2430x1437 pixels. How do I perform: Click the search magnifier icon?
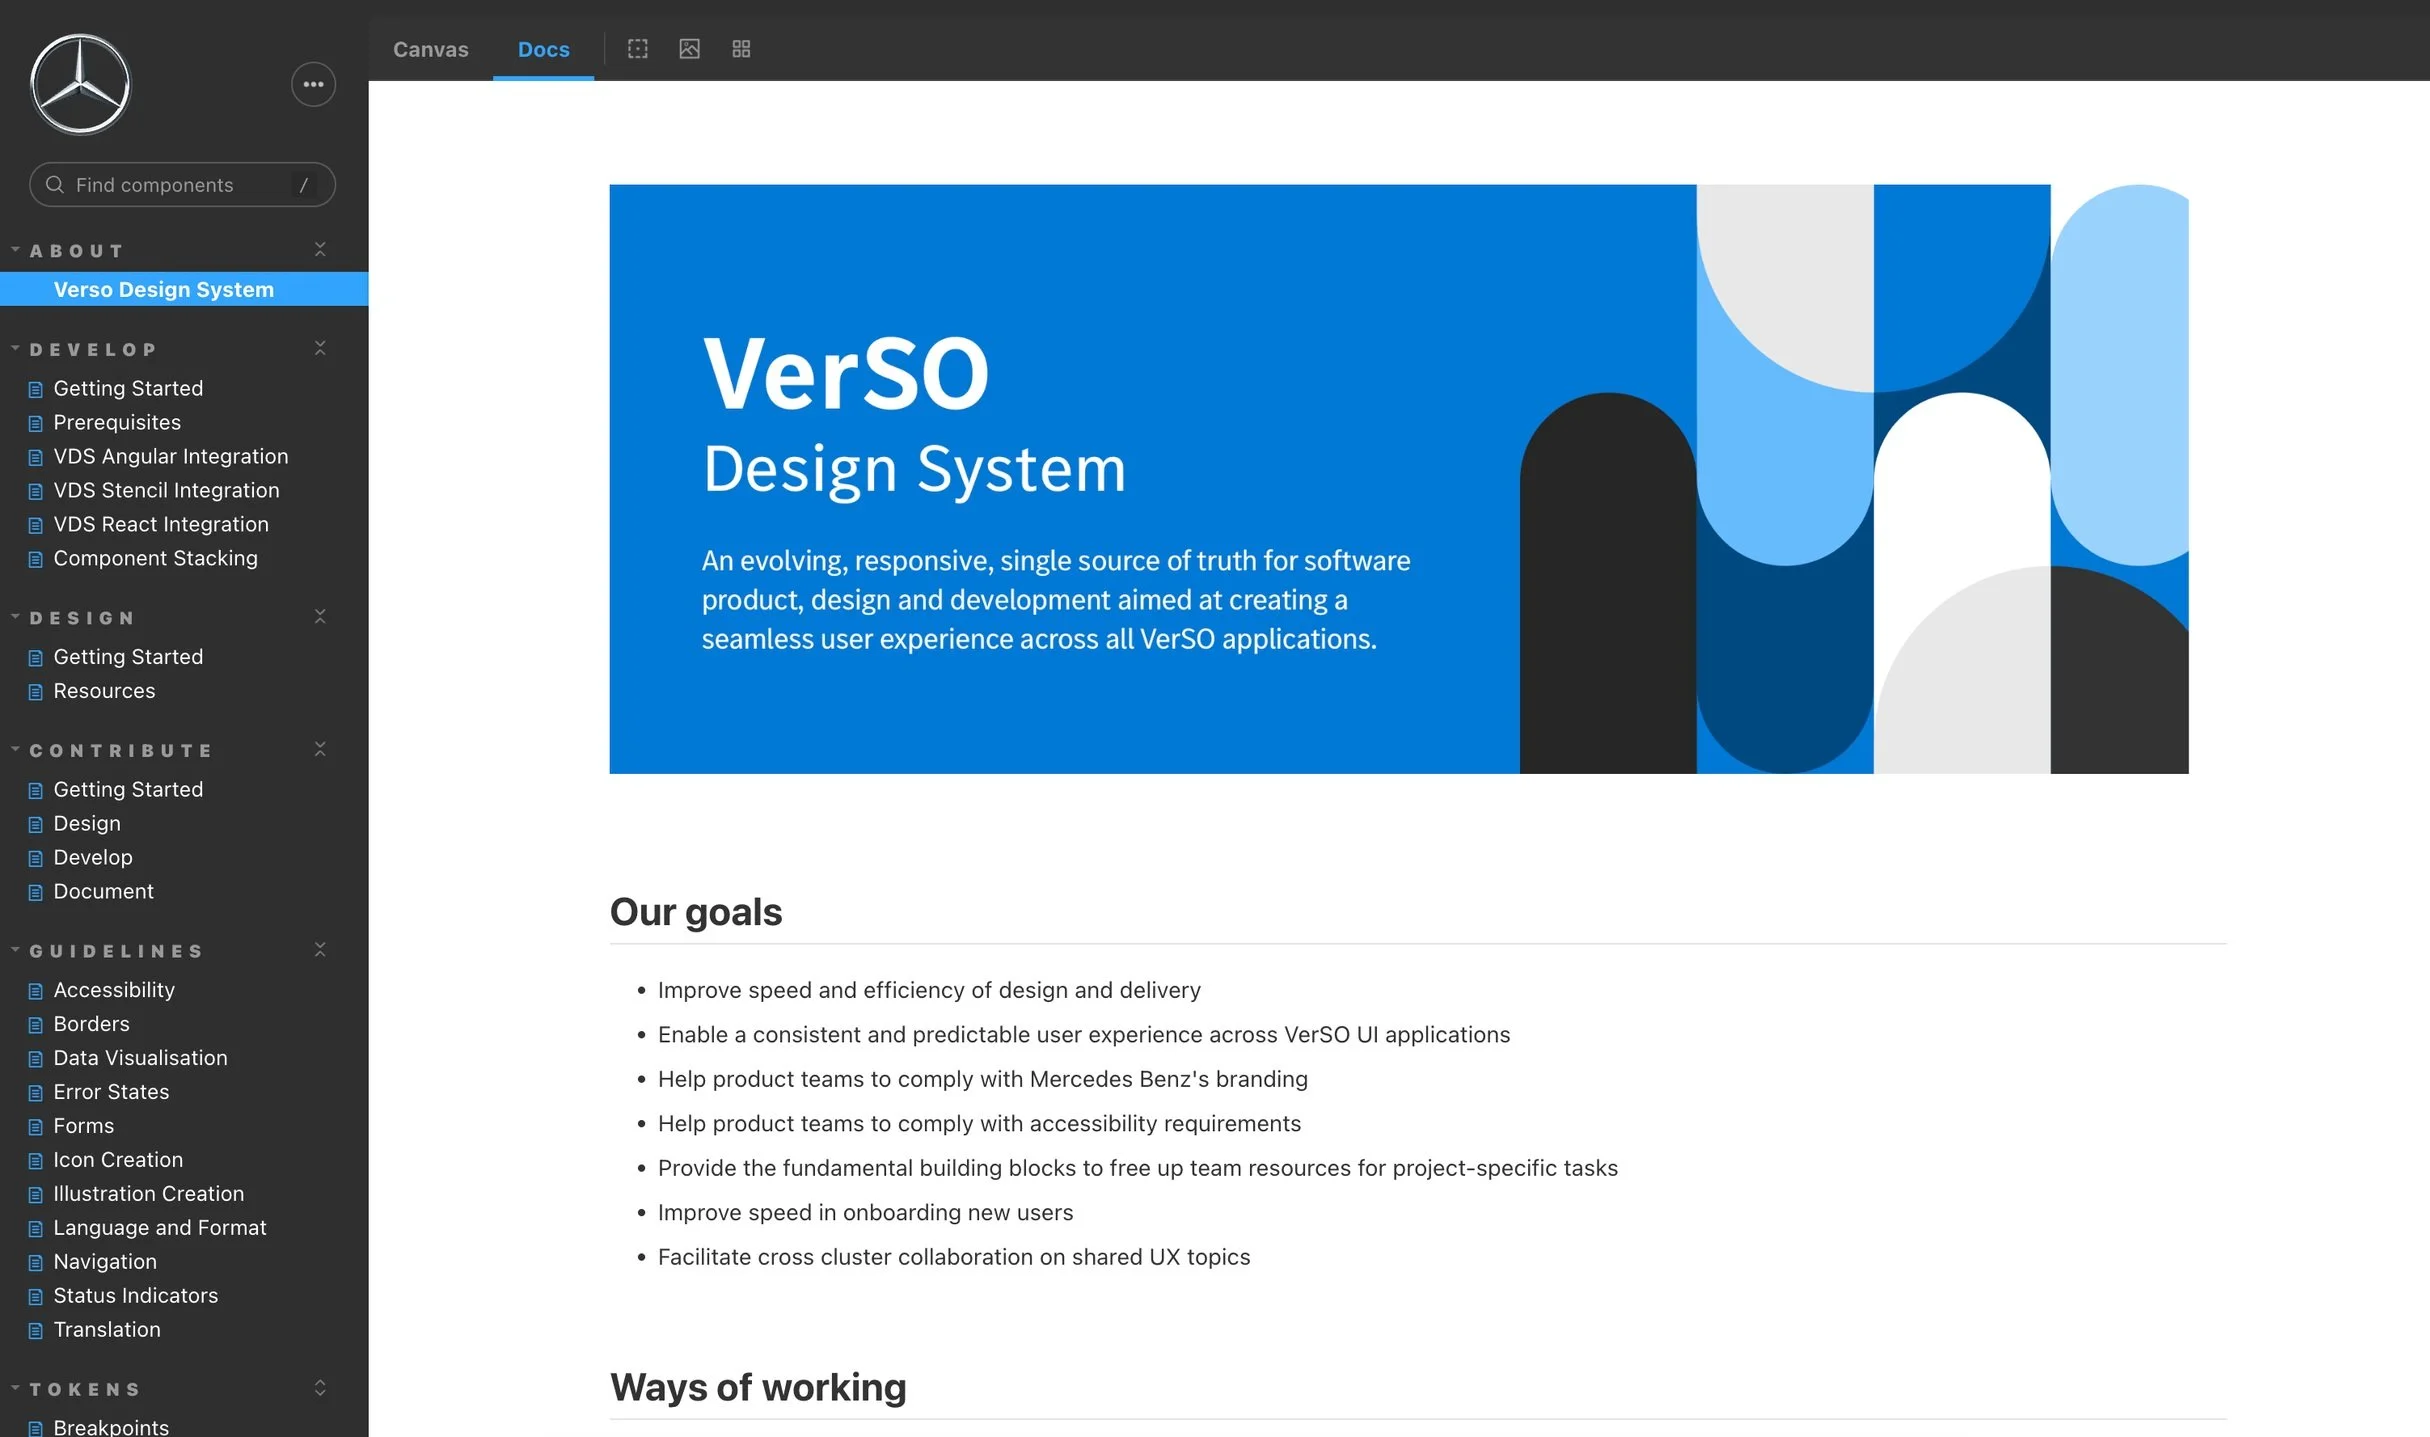click(55, 185)
